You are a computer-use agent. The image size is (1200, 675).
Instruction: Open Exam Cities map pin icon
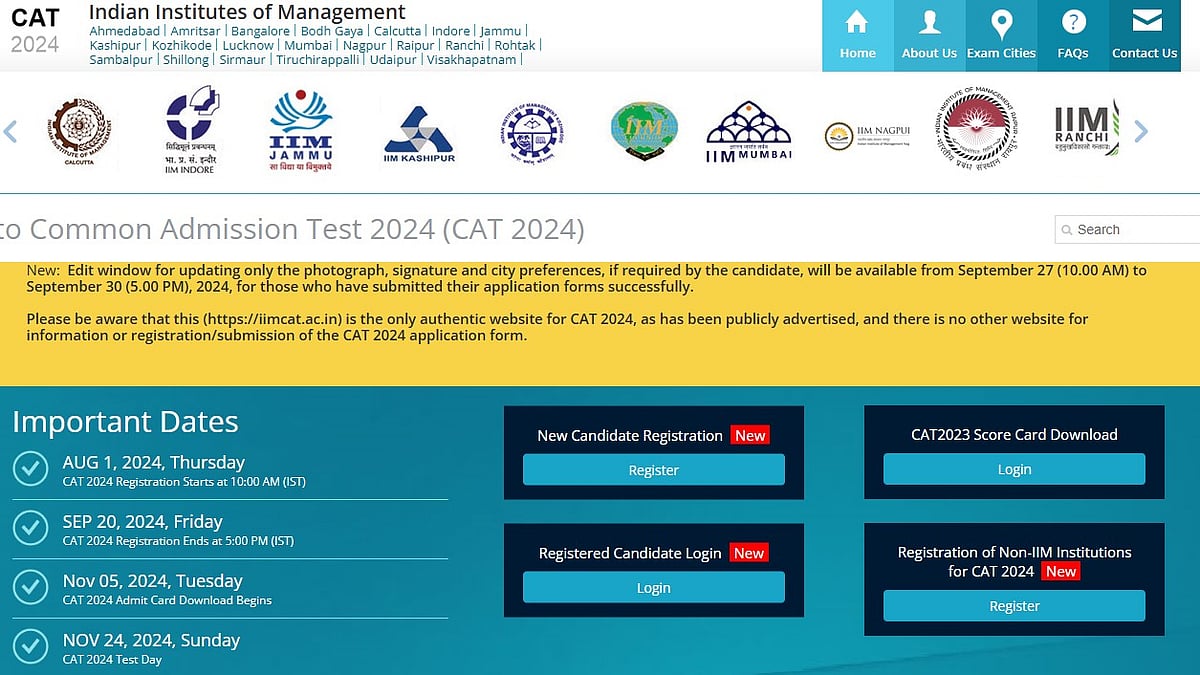click(1001, 24)
